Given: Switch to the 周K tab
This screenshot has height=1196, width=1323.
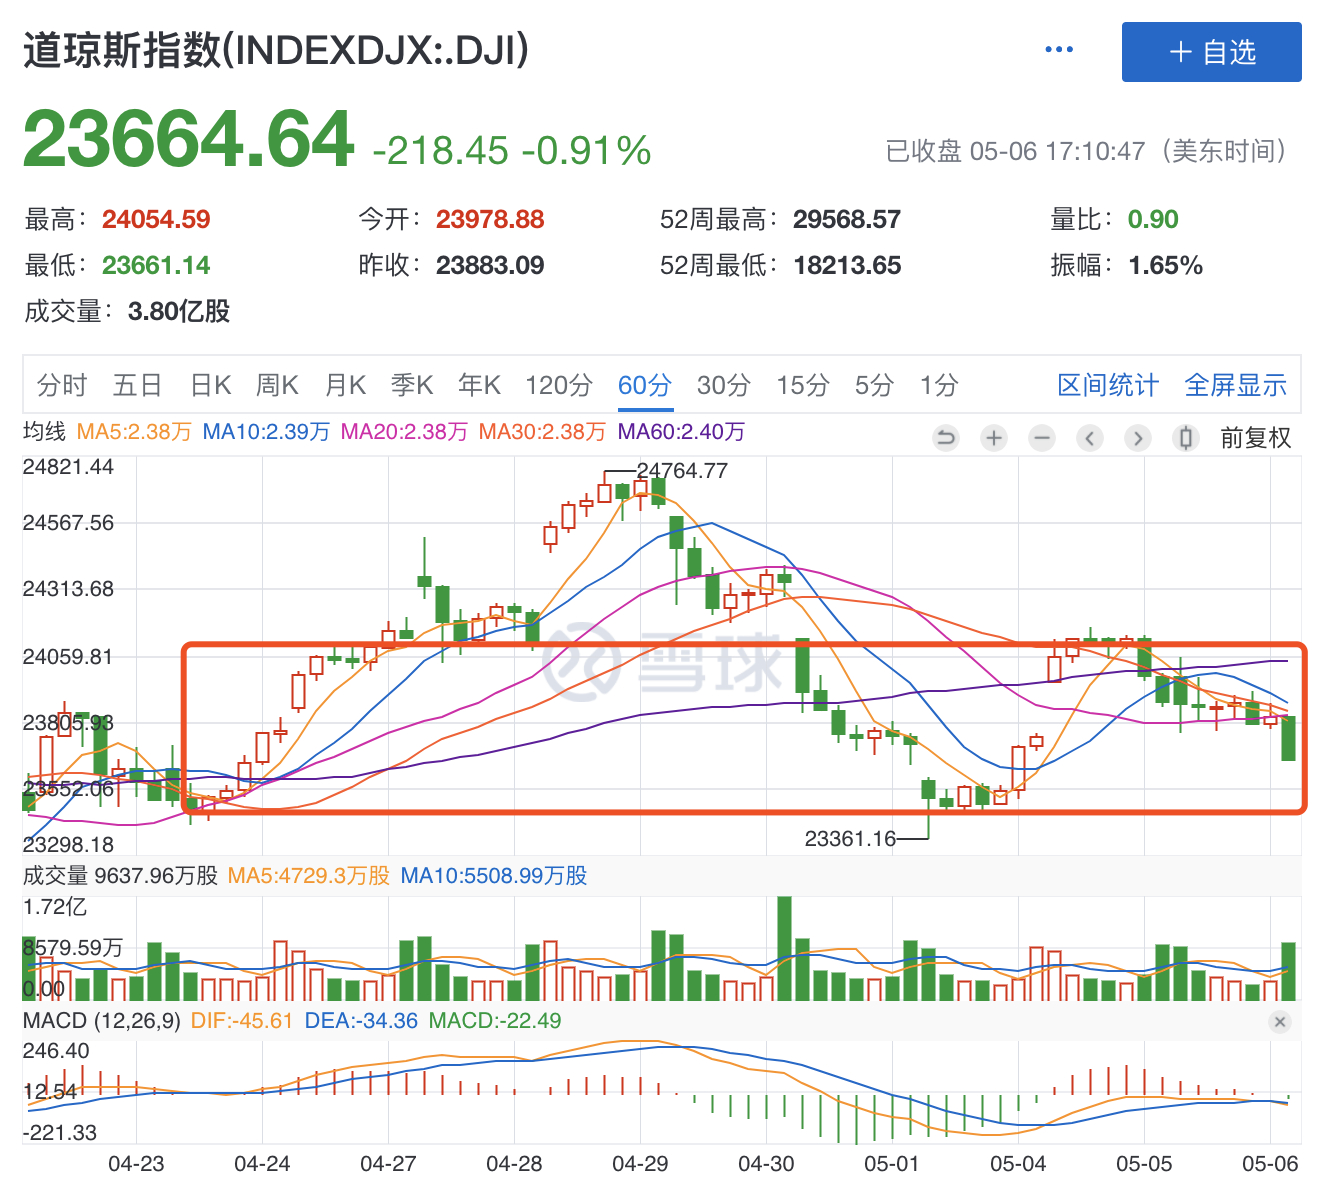Looking at the screenshot, I should [x=278, y=385].
